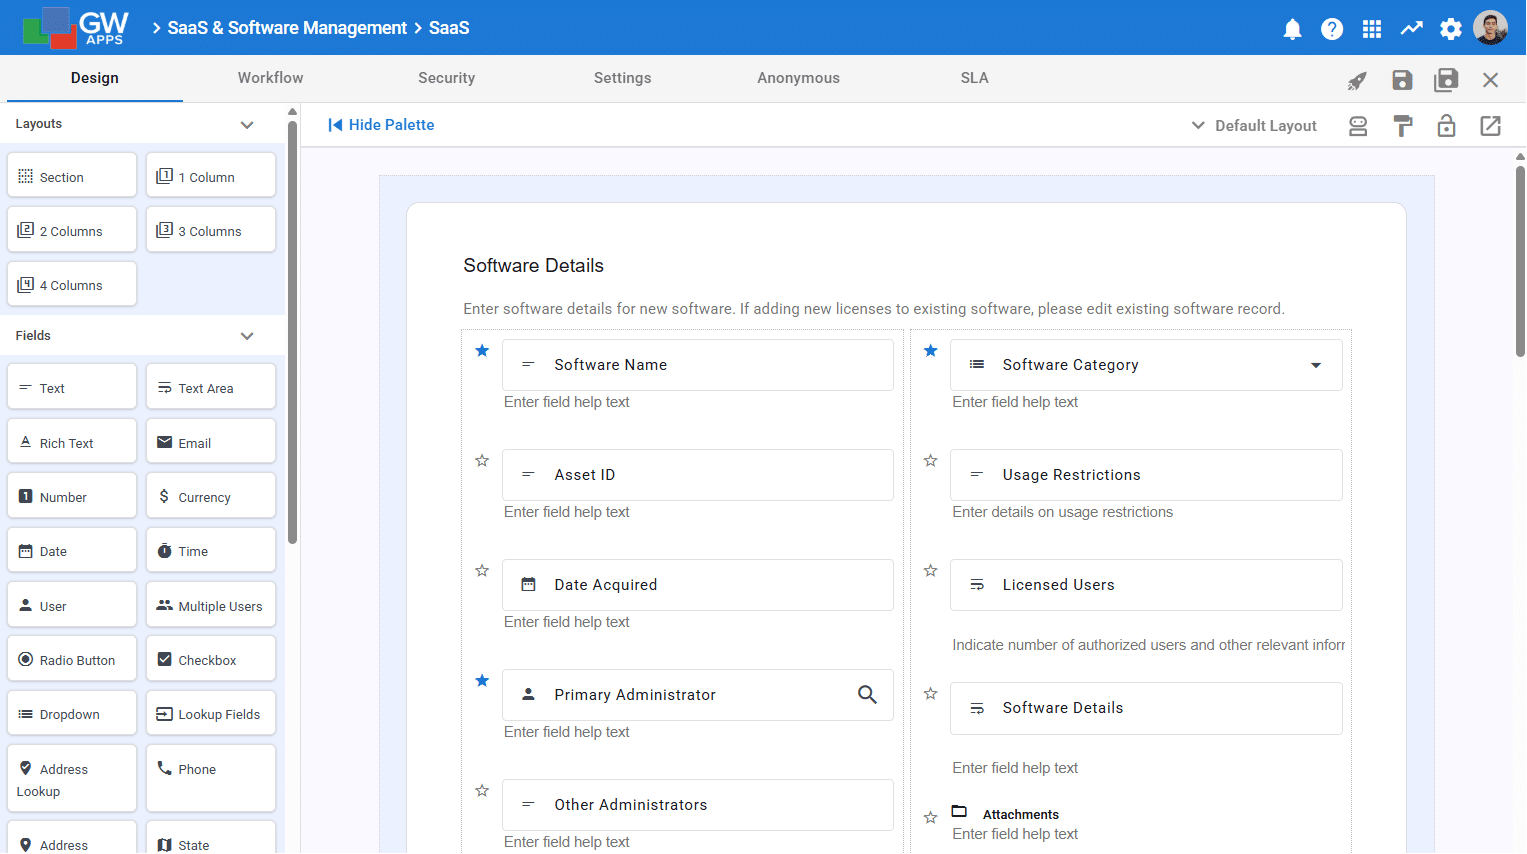The width and height of the screenshot is (1527, 854).
Task: Click the Hide Palette link
Action: pos(381,125)
